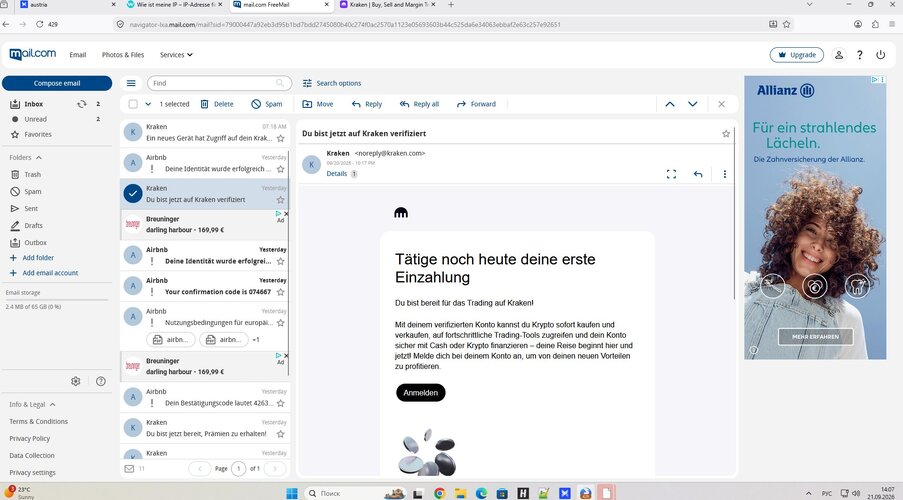
Task: Star 'Nutzungsbedingungen' Airbnb email
Action: (x=280, y=323)
